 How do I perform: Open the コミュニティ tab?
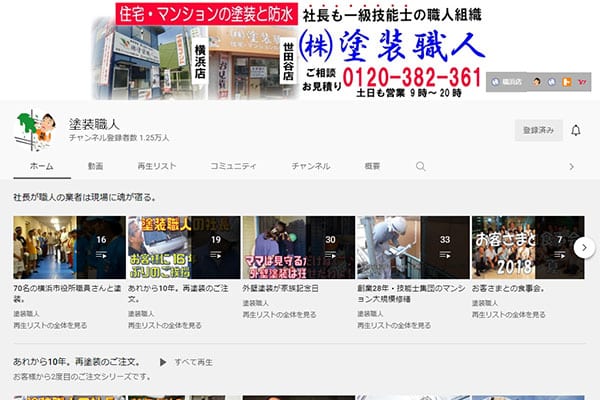(x=233, y=166)
